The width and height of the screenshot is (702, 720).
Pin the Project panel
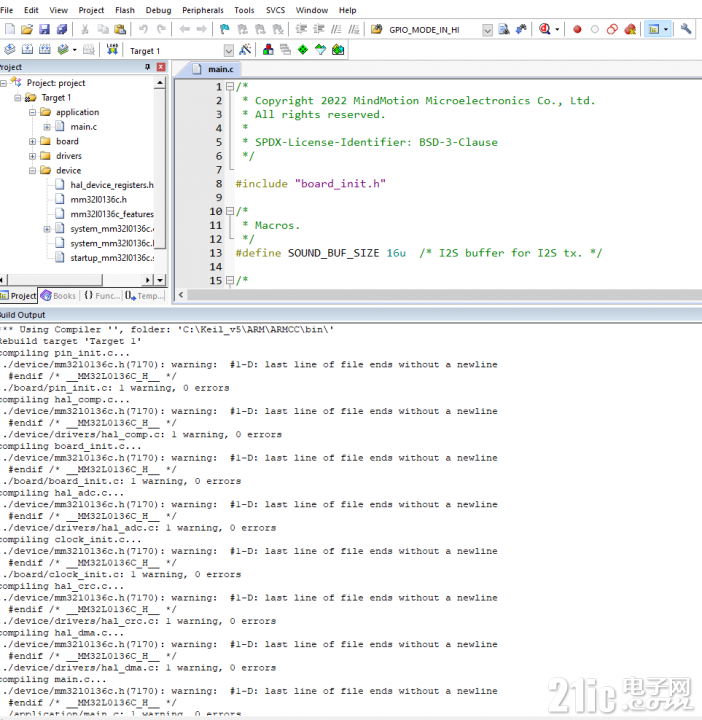(x=147, y=67)
